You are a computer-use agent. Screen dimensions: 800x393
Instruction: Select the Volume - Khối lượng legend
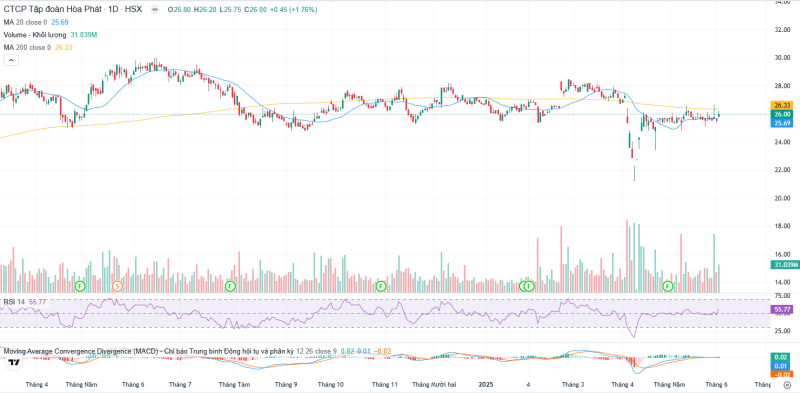[x=35, y=35]
